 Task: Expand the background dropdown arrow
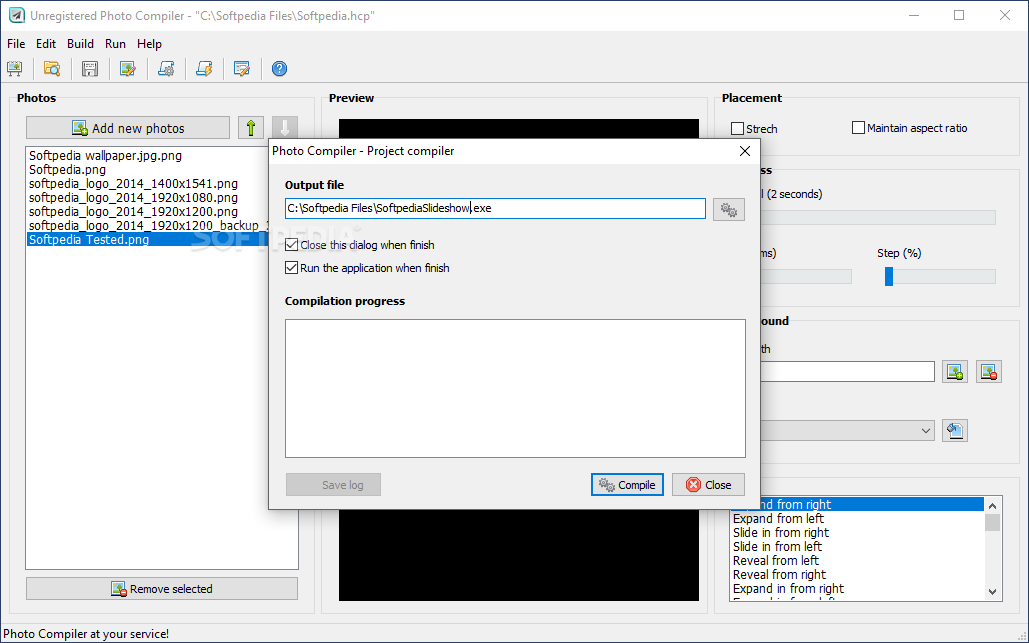[925, 430]
